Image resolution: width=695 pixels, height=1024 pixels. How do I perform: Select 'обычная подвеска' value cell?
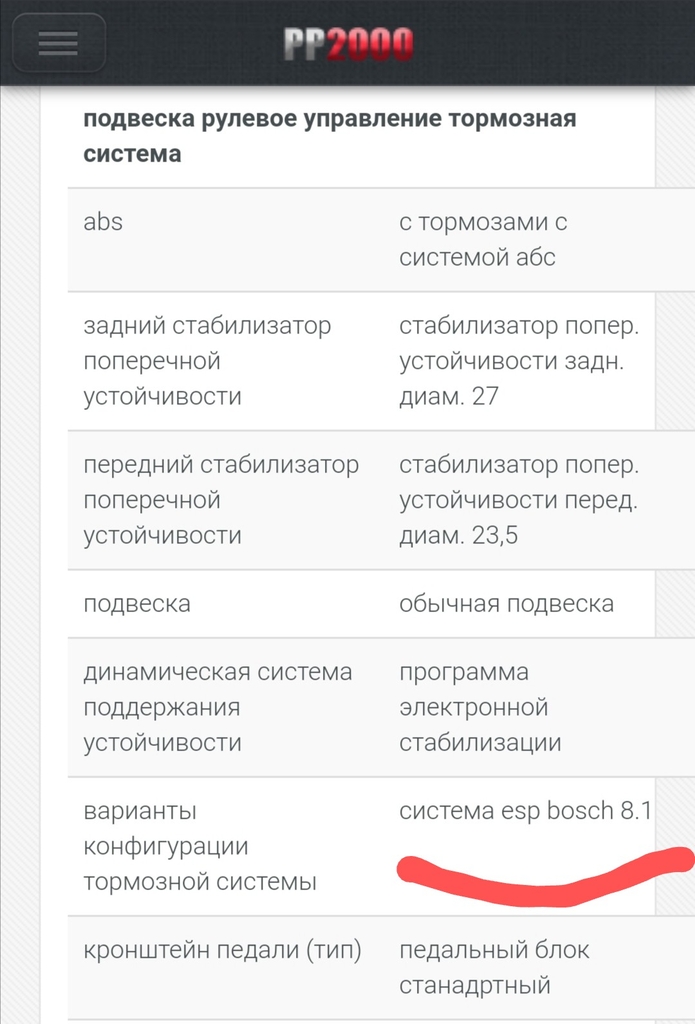[506, 603]
